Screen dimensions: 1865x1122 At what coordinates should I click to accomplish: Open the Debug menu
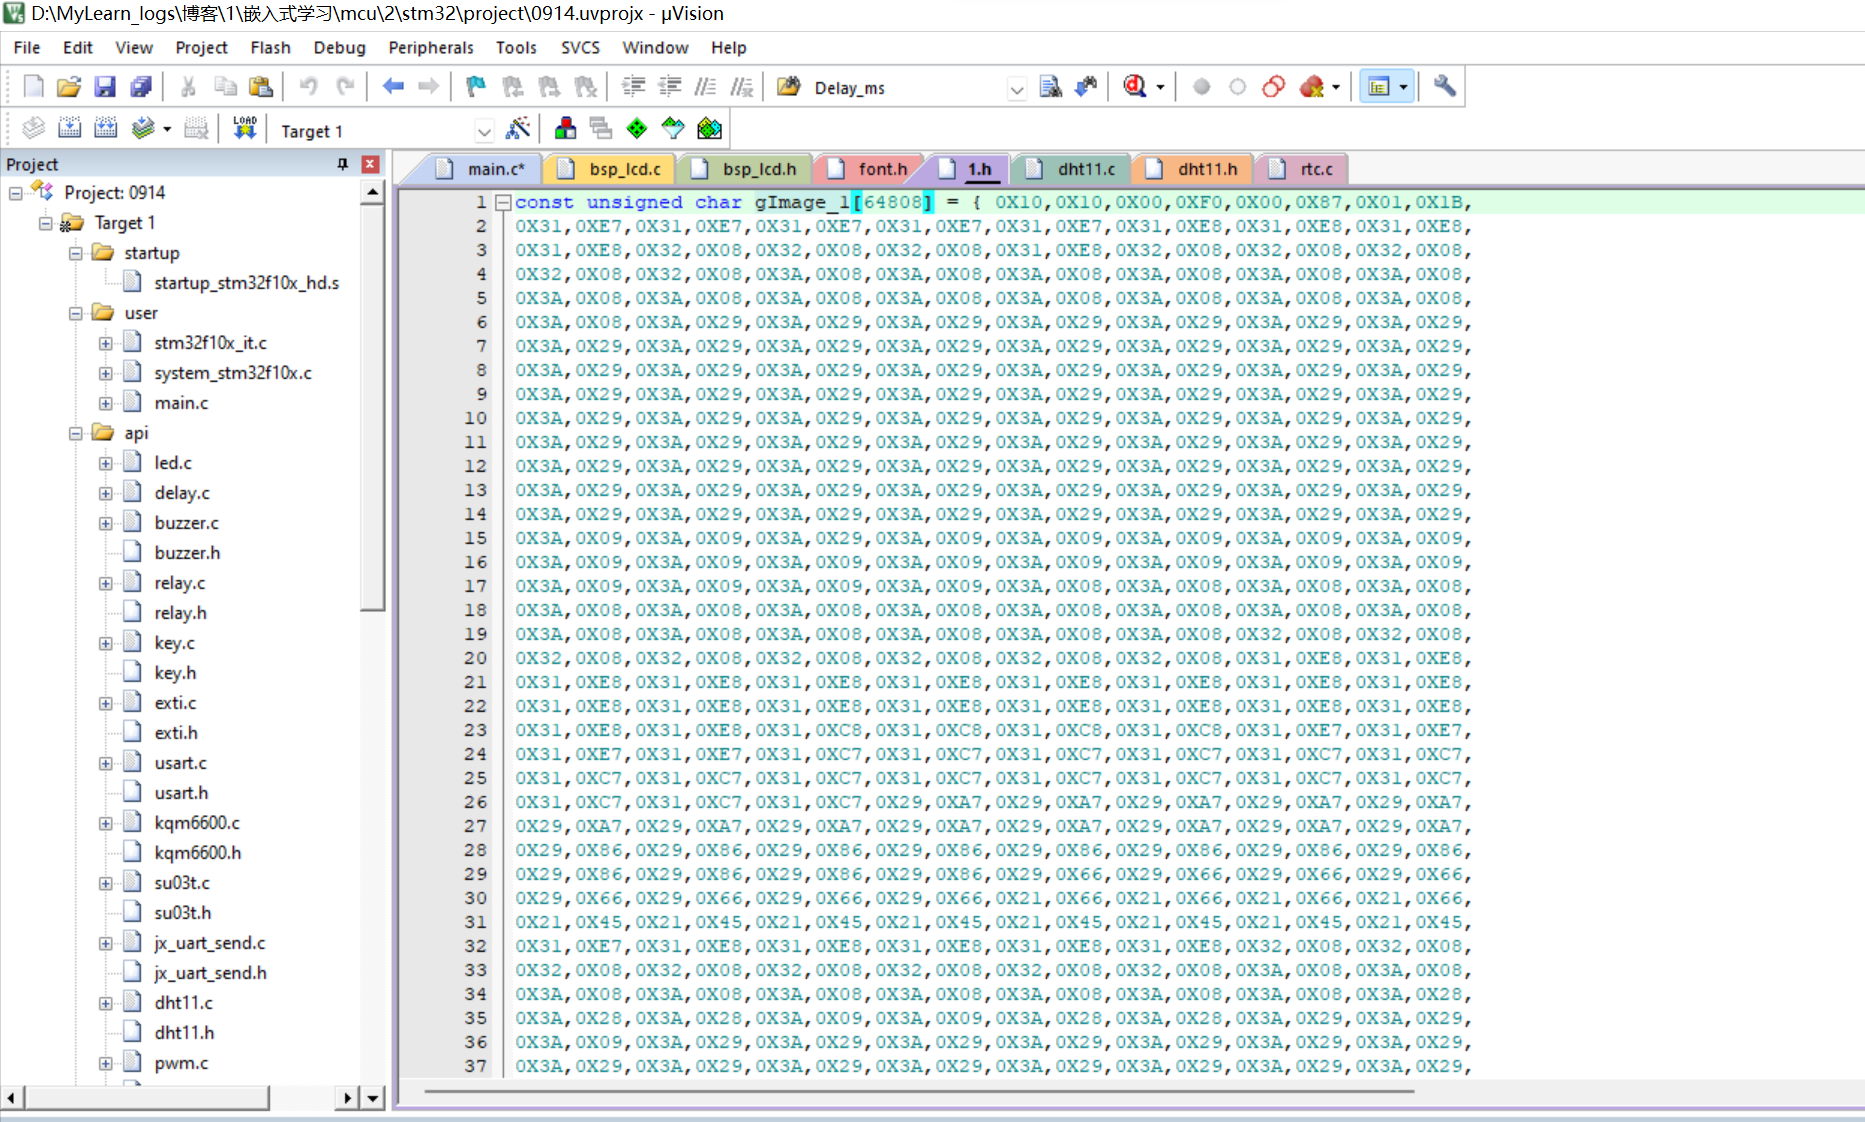(339, 47)
